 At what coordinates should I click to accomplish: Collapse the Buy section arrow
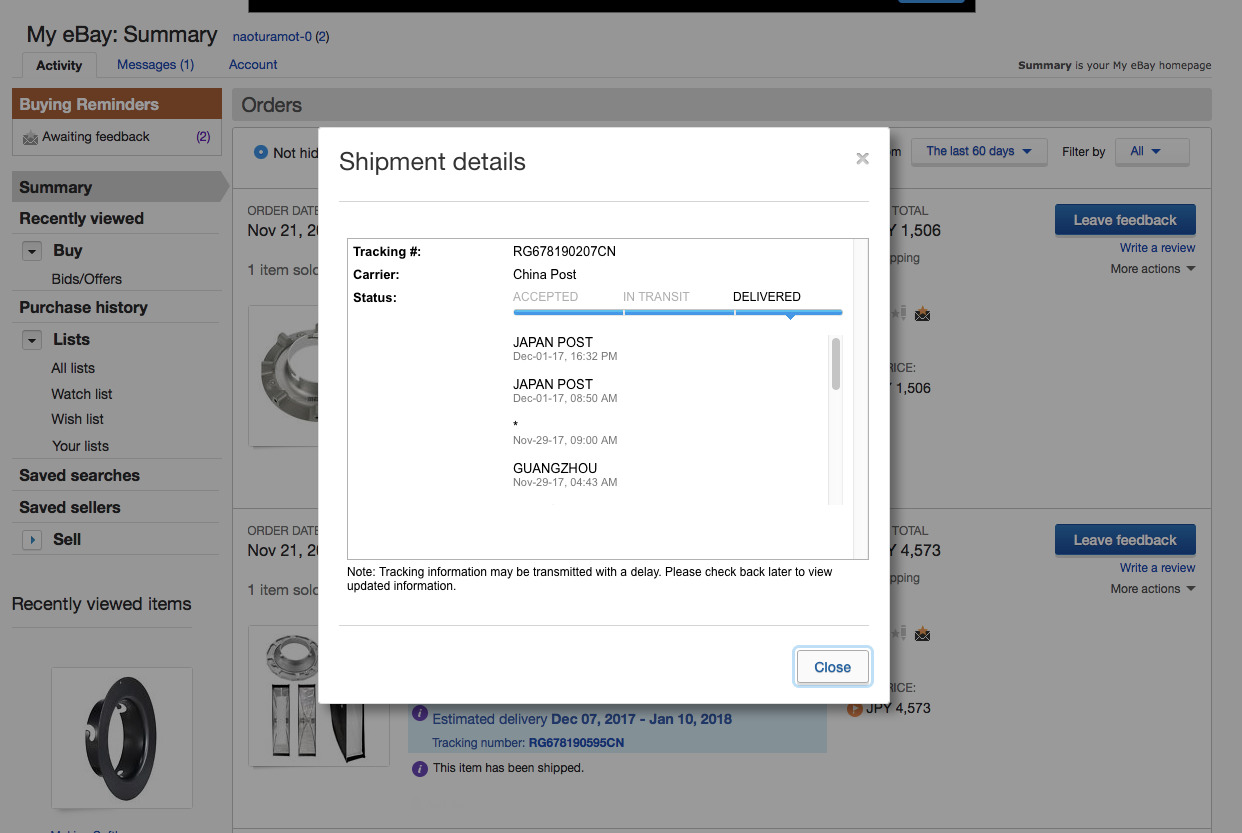[x=32, y=251]
